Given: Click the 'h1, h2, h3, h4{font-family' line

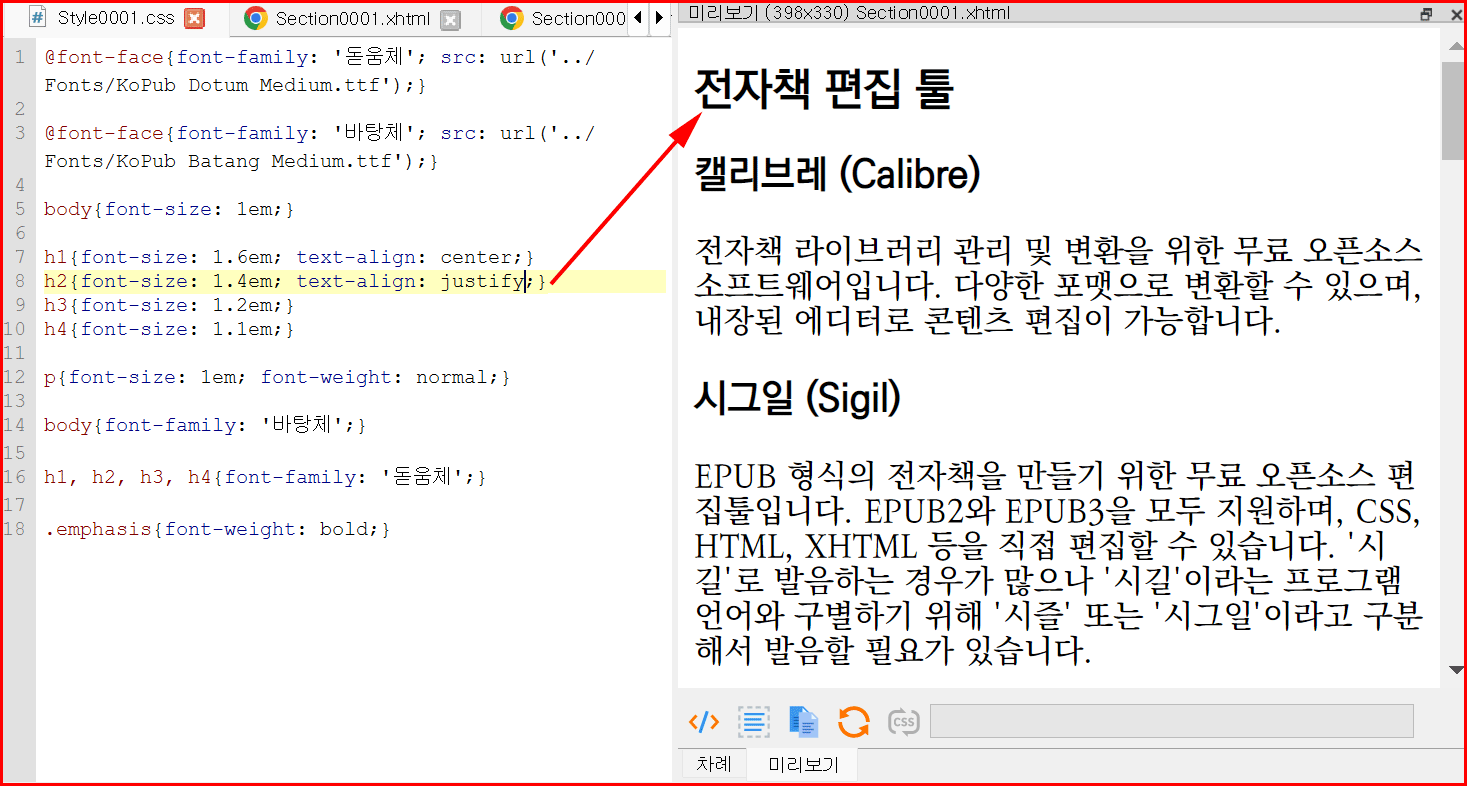Looking at the screenshot, I should (265, 478).
